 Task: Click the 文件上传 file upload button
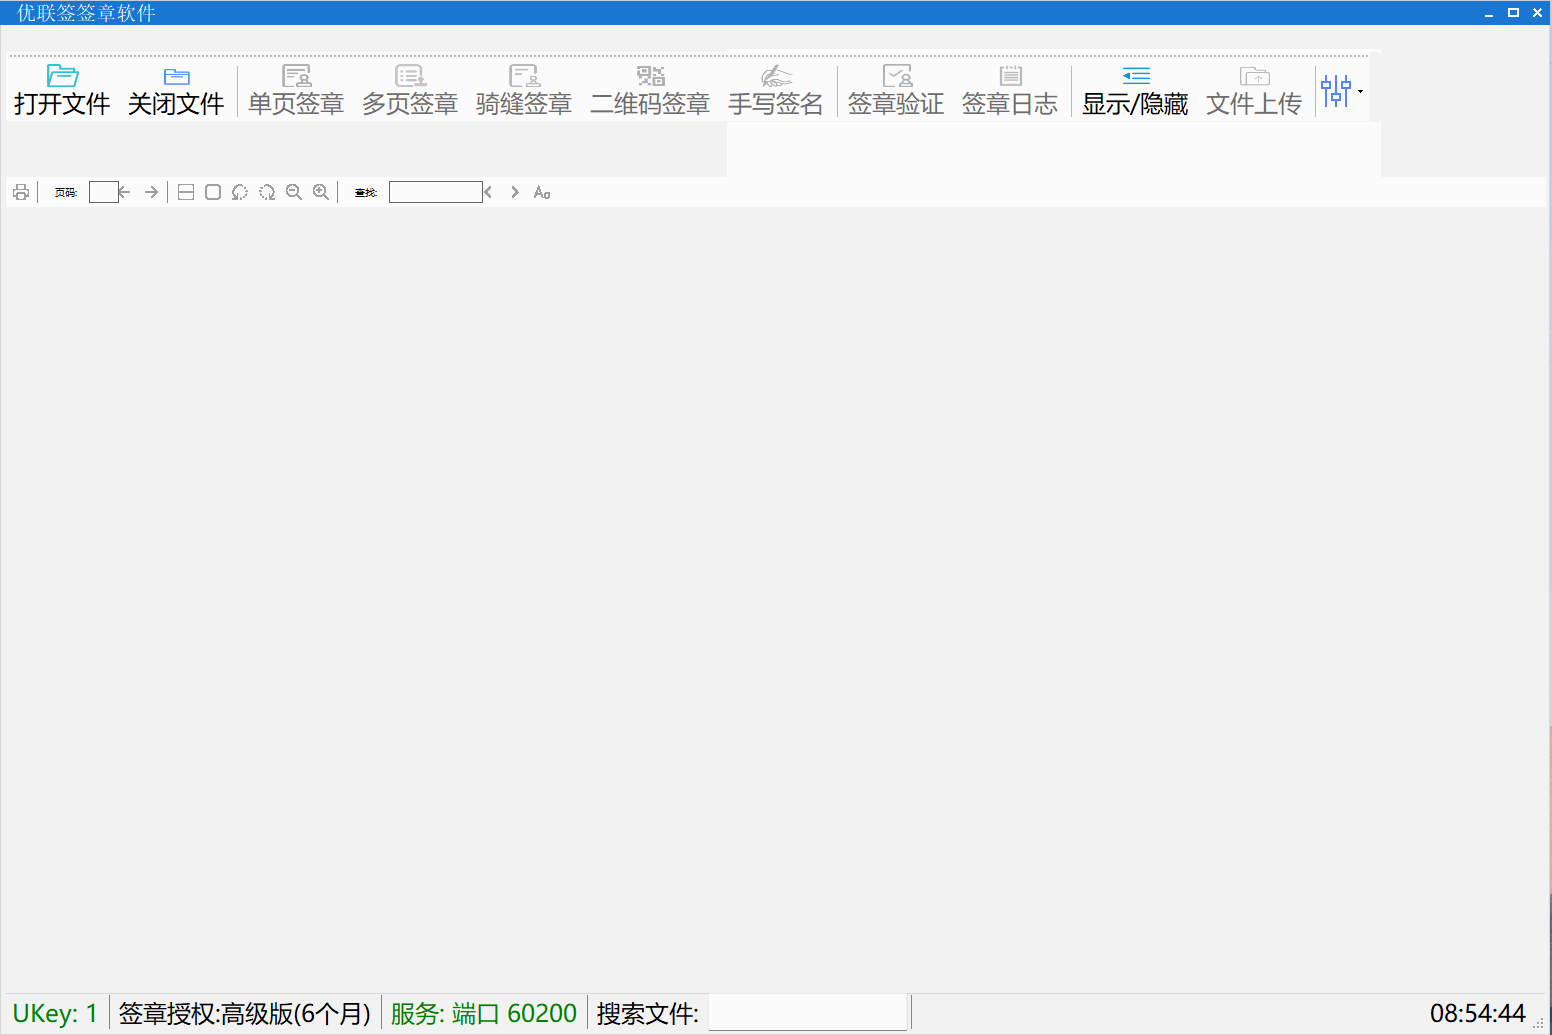click(x=1254, y=91)
